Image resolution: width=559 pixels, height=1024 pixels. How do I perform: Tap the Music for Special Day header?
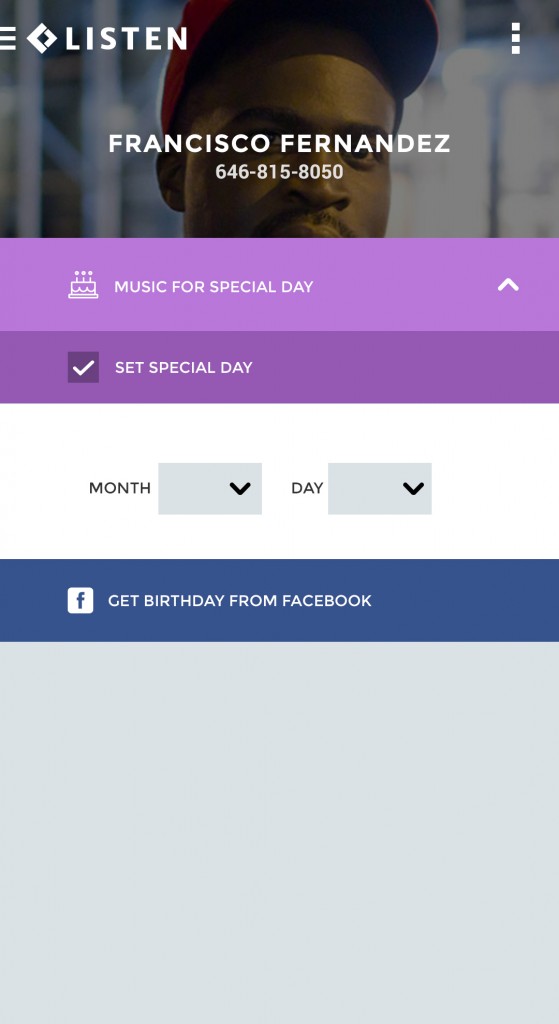point(280,285)
